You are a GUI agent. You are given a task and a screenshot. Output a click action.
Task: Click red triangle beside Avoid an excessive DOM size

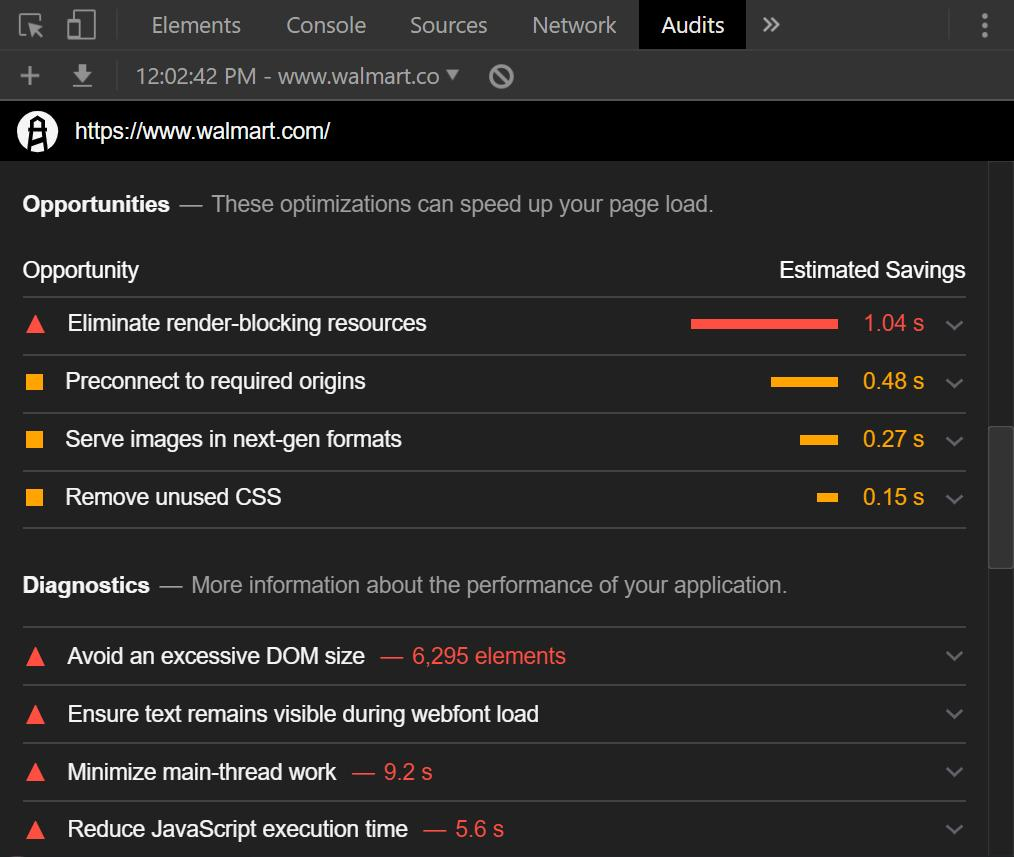(x=36, y=657)
